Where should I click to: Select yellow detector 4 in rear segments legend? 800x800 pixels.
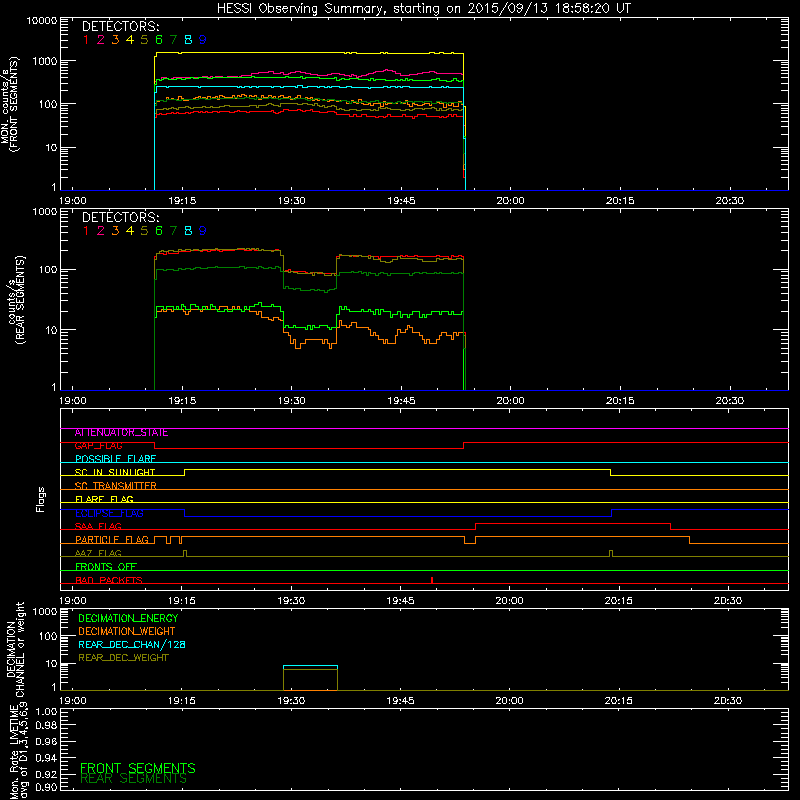(x=130, y=231)
